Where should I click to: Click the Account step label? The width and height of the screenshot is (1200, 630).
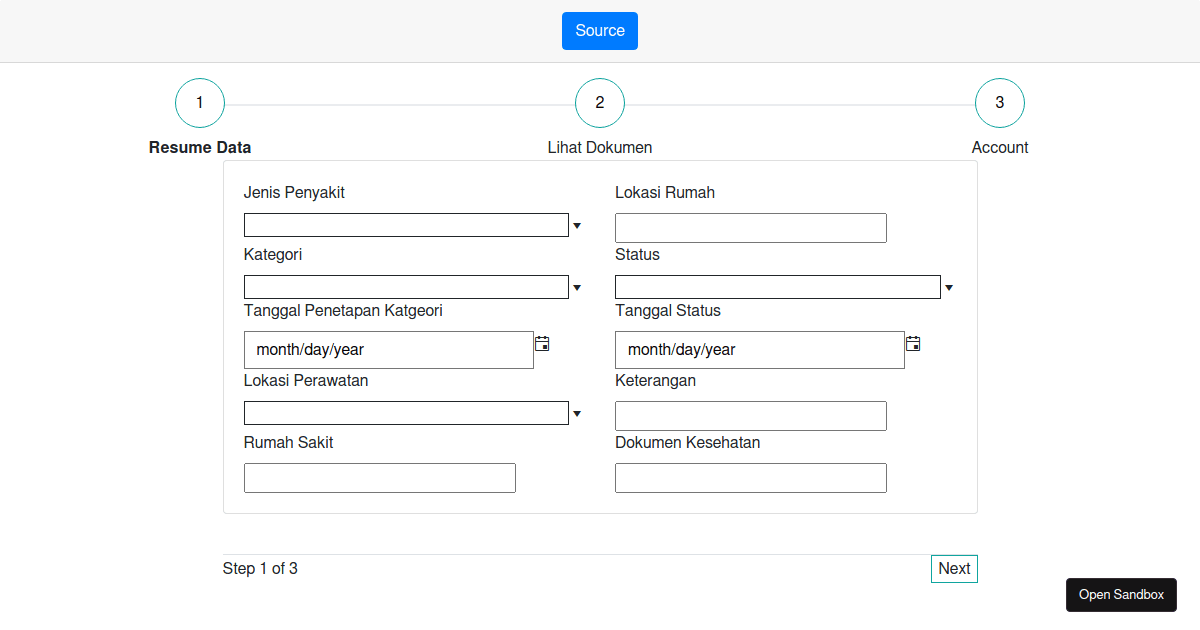[1000, 148]
